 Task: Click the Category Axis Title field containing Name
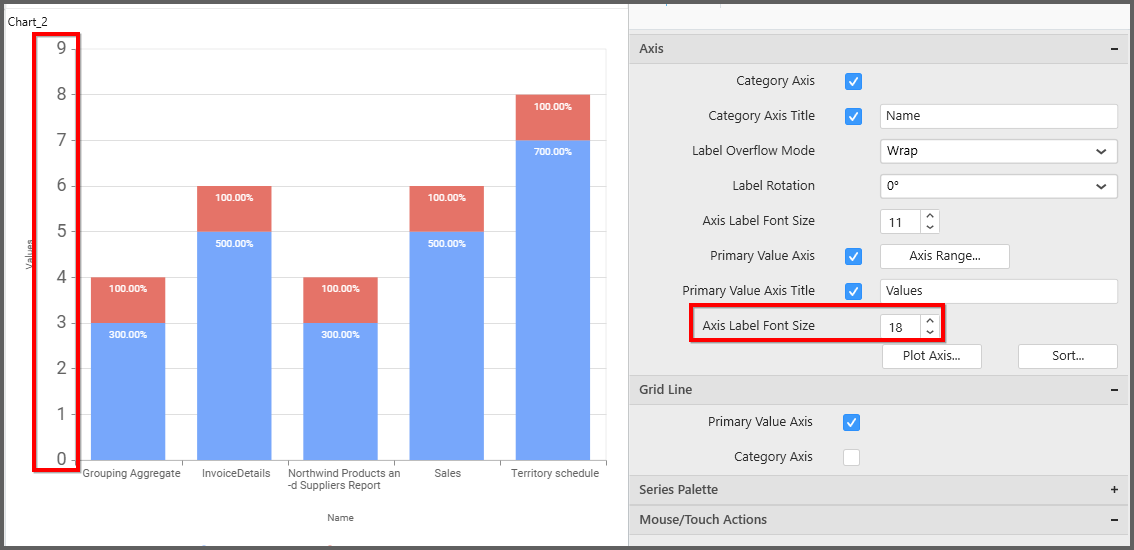point(998,116)
